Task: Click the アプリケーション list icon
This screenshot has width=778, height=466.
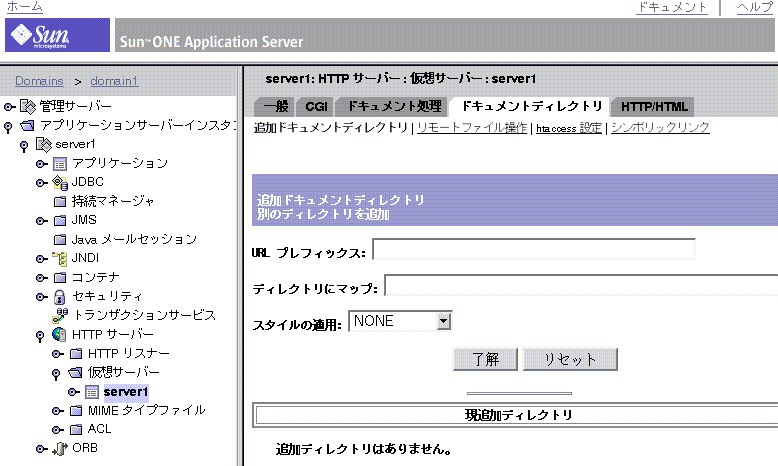Action: click(60, 164)
